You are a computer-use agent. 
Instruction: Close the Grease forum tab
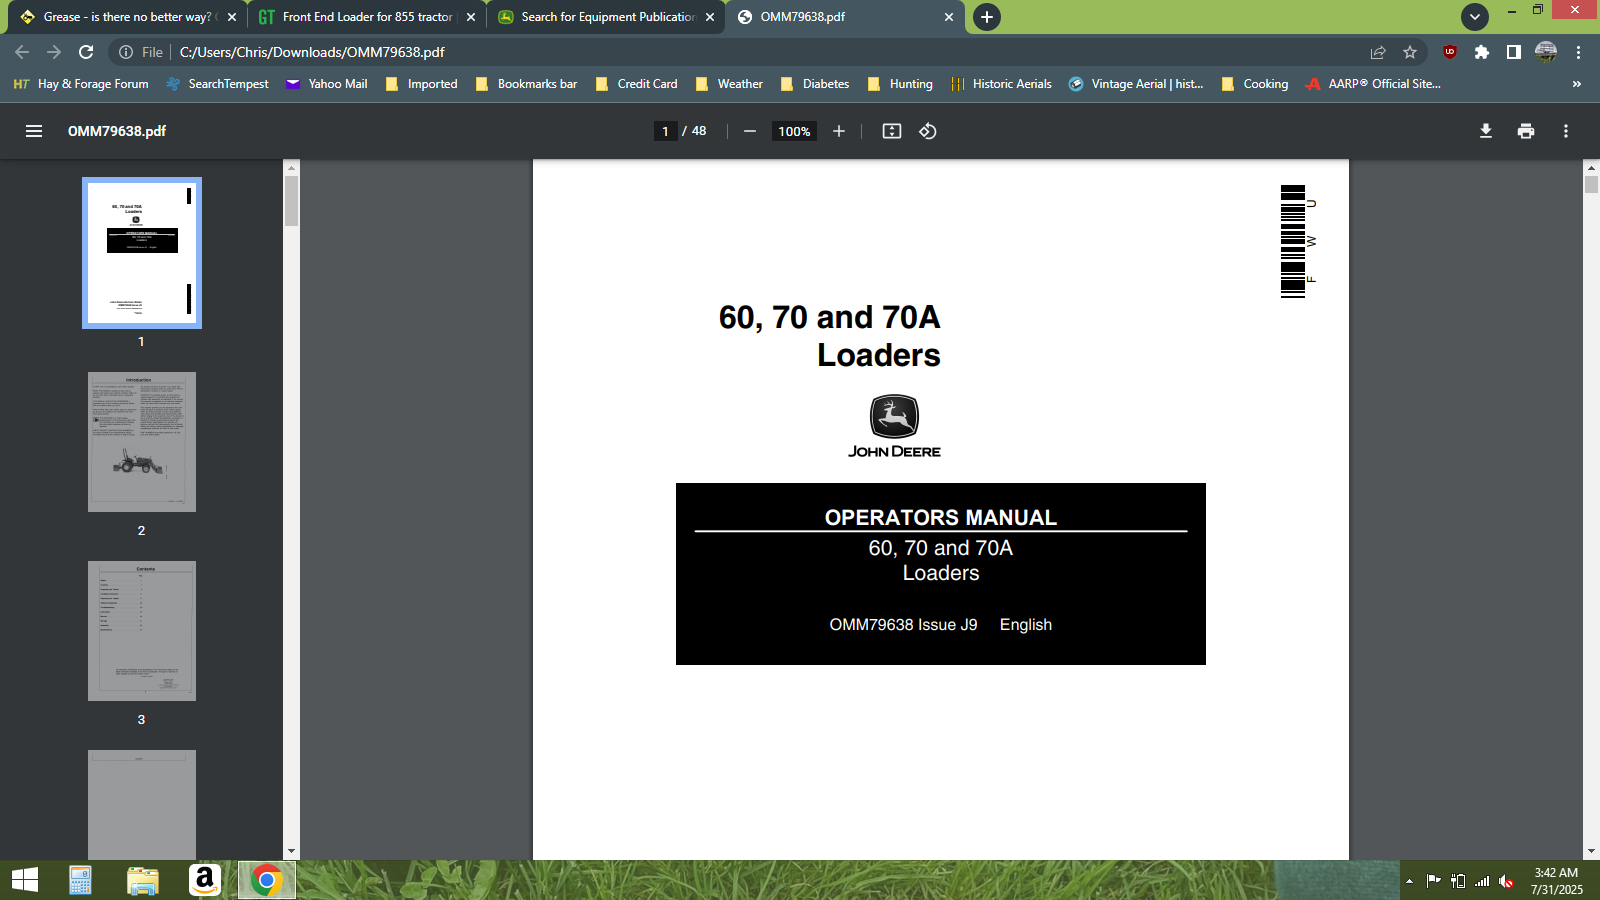(232, 17)
